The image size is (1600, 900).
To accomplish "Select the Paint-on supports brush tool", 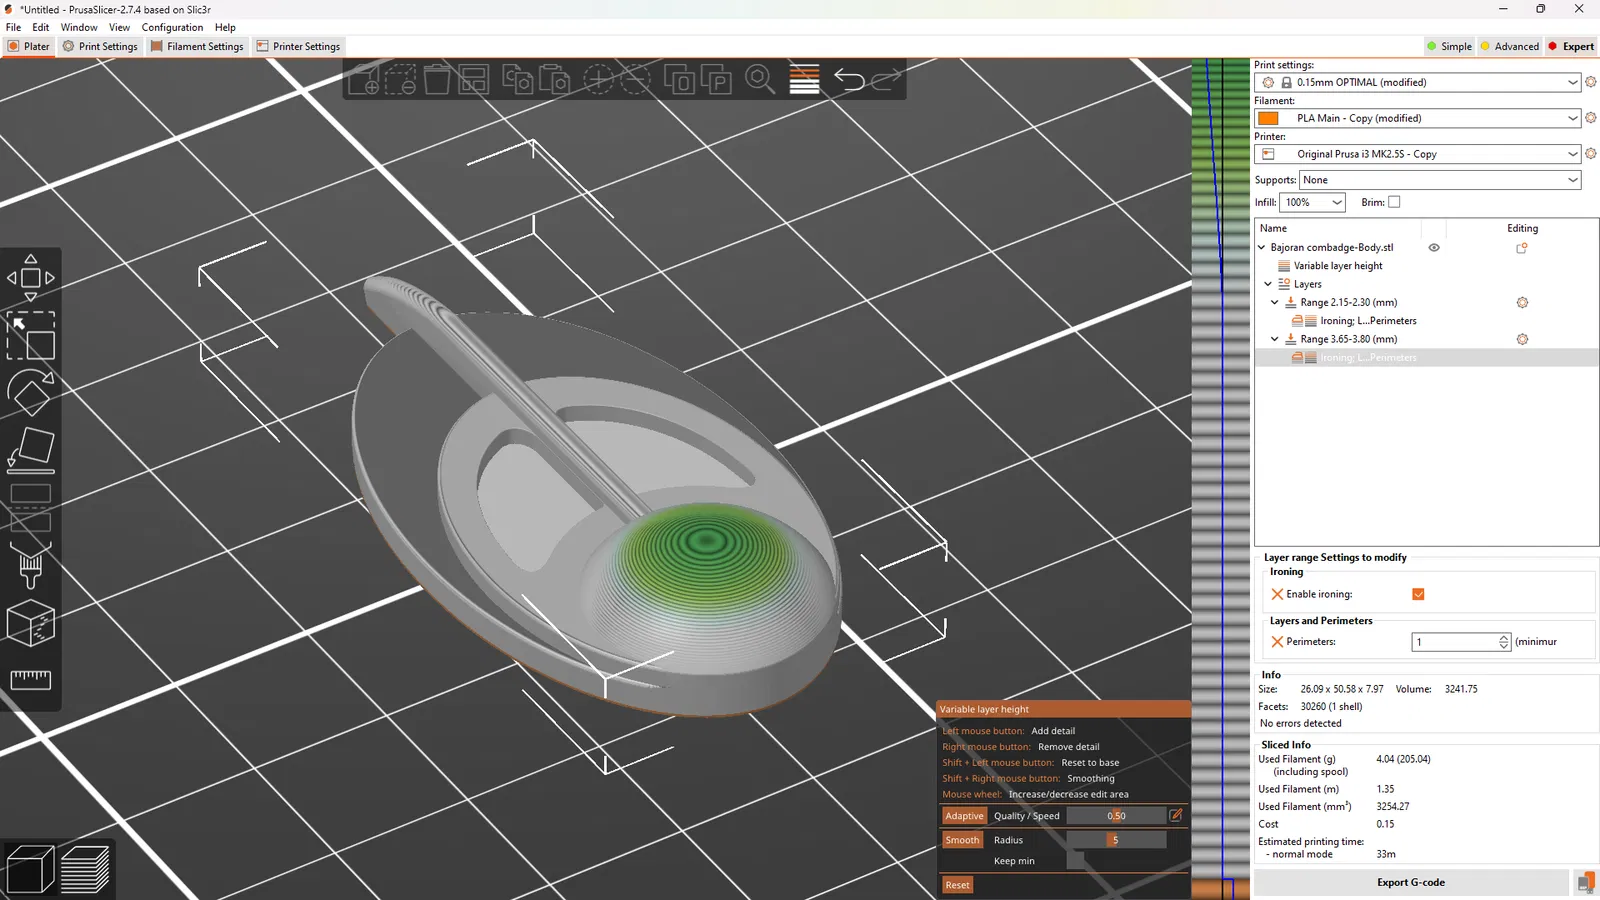I will [31, 565].
